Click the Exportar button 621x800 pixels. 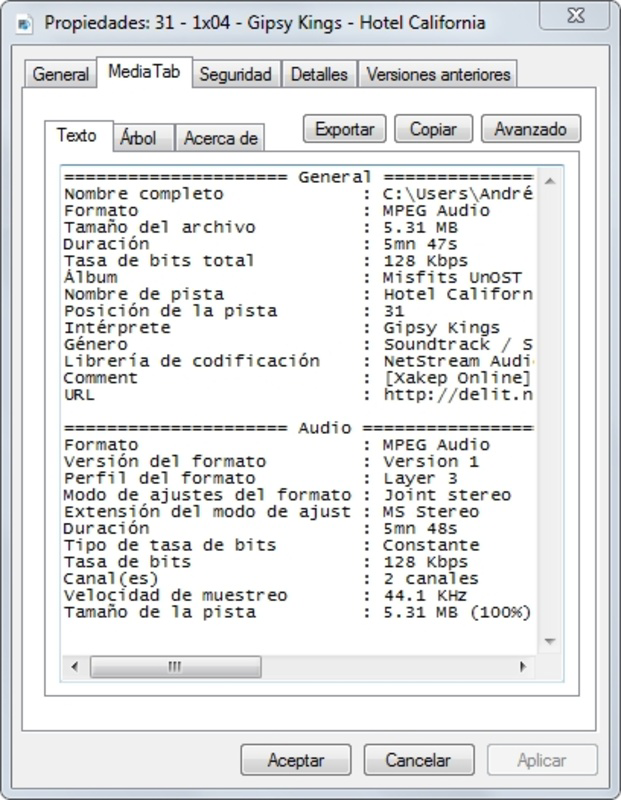(344, 129)
